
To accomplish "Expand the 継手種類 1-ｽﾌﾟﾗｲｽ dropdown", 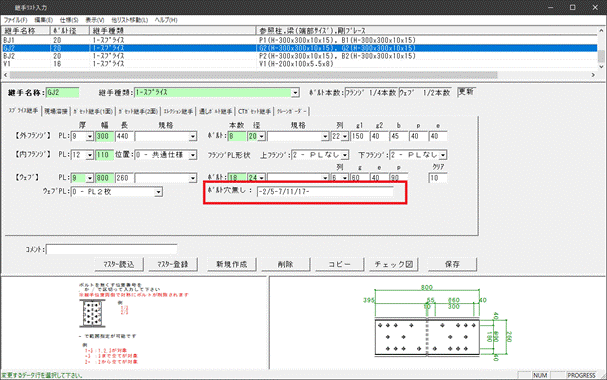I will click(295, 93).
